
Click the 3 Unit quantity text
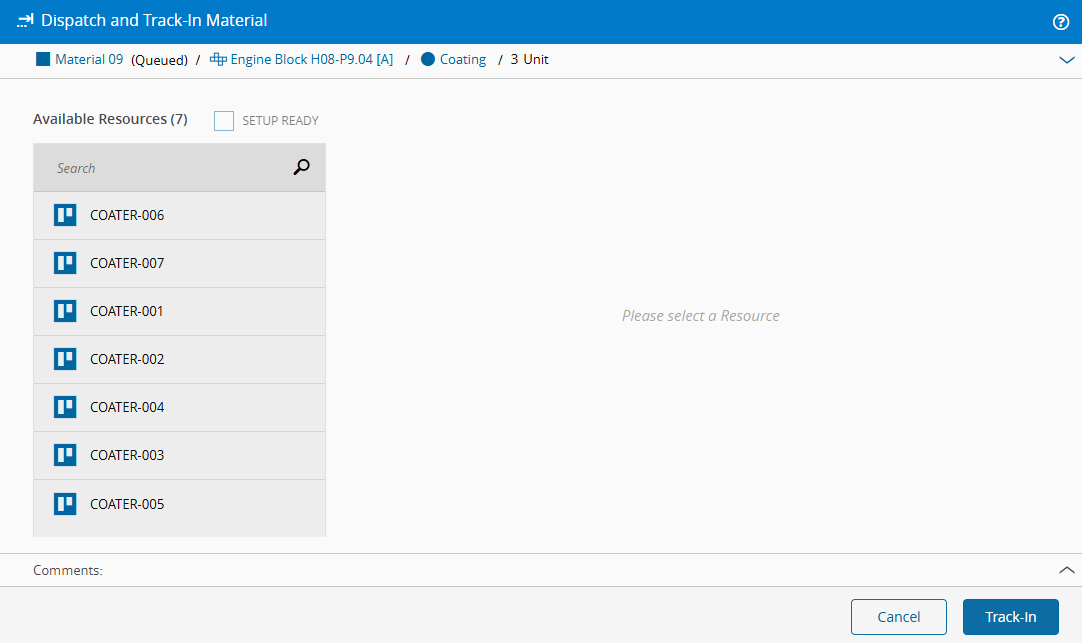click(x=529, y=59)
